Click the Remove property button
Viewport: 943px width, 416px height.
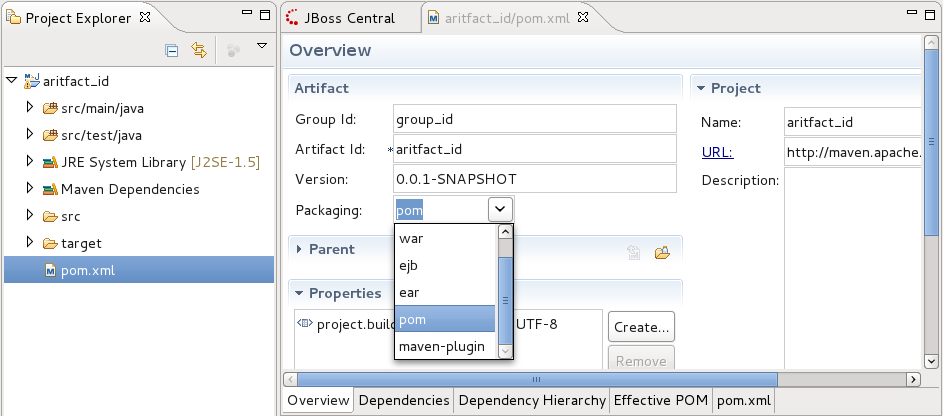641,358
